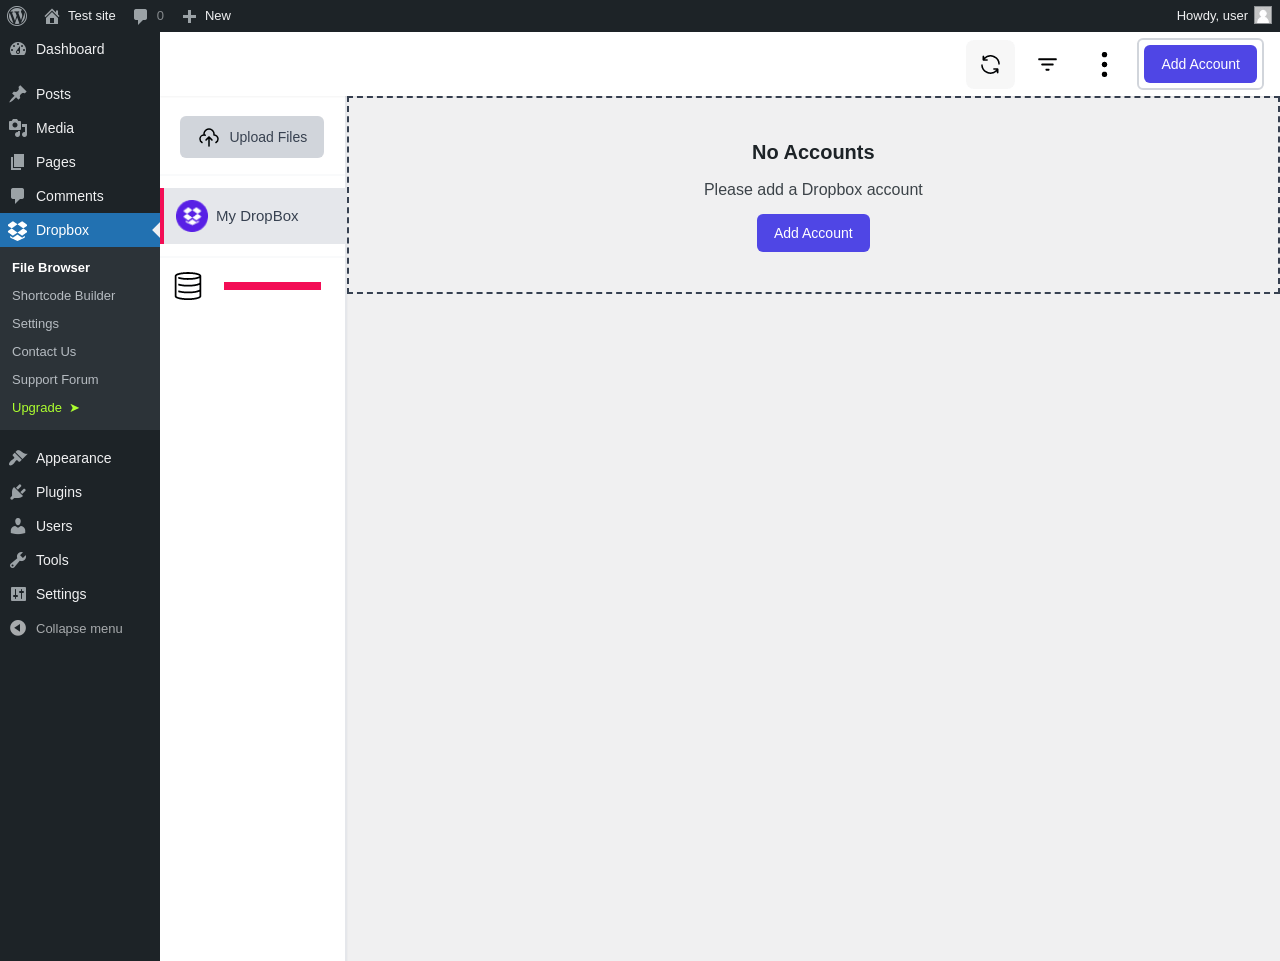
Task: Click the Upload Files button
Action: pos(252,137)
